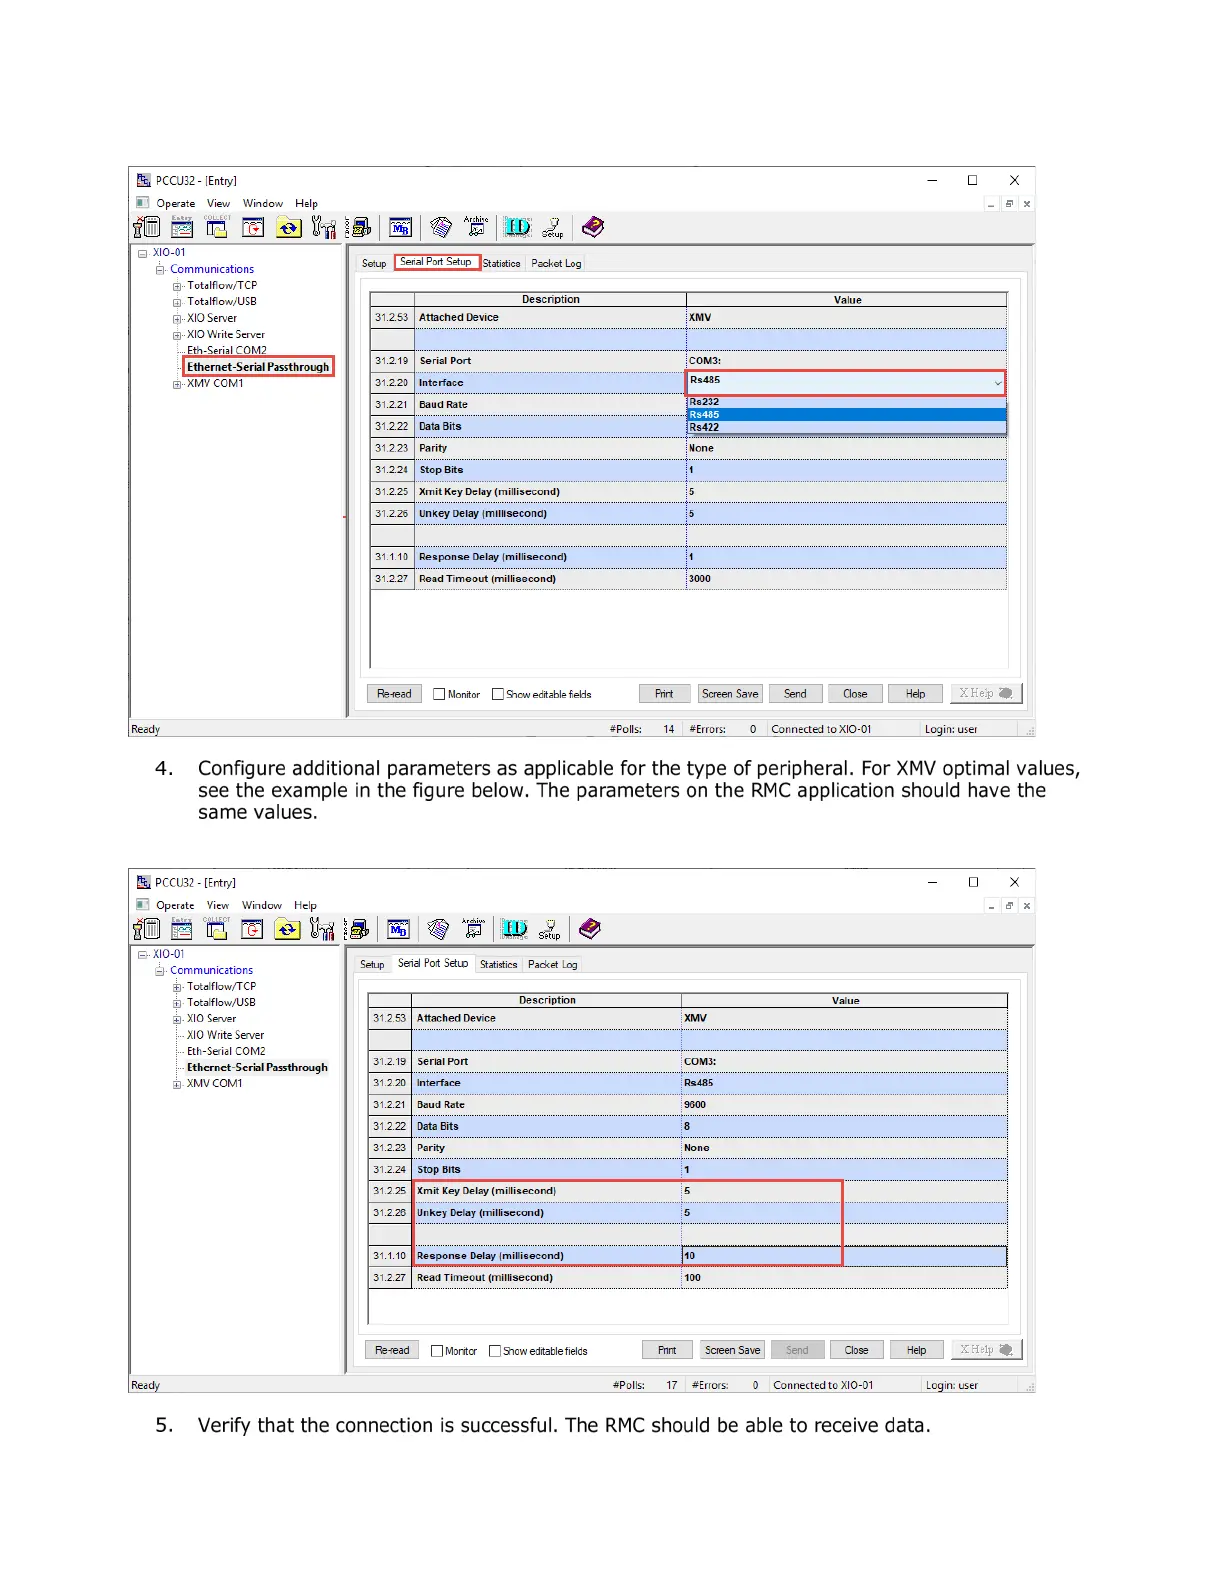The height and width of the screenshot is (1584, 1224).
Task: Open the yellow folder sync icon in the upper PCCU32 toolbar
Action: pos(289,228)
